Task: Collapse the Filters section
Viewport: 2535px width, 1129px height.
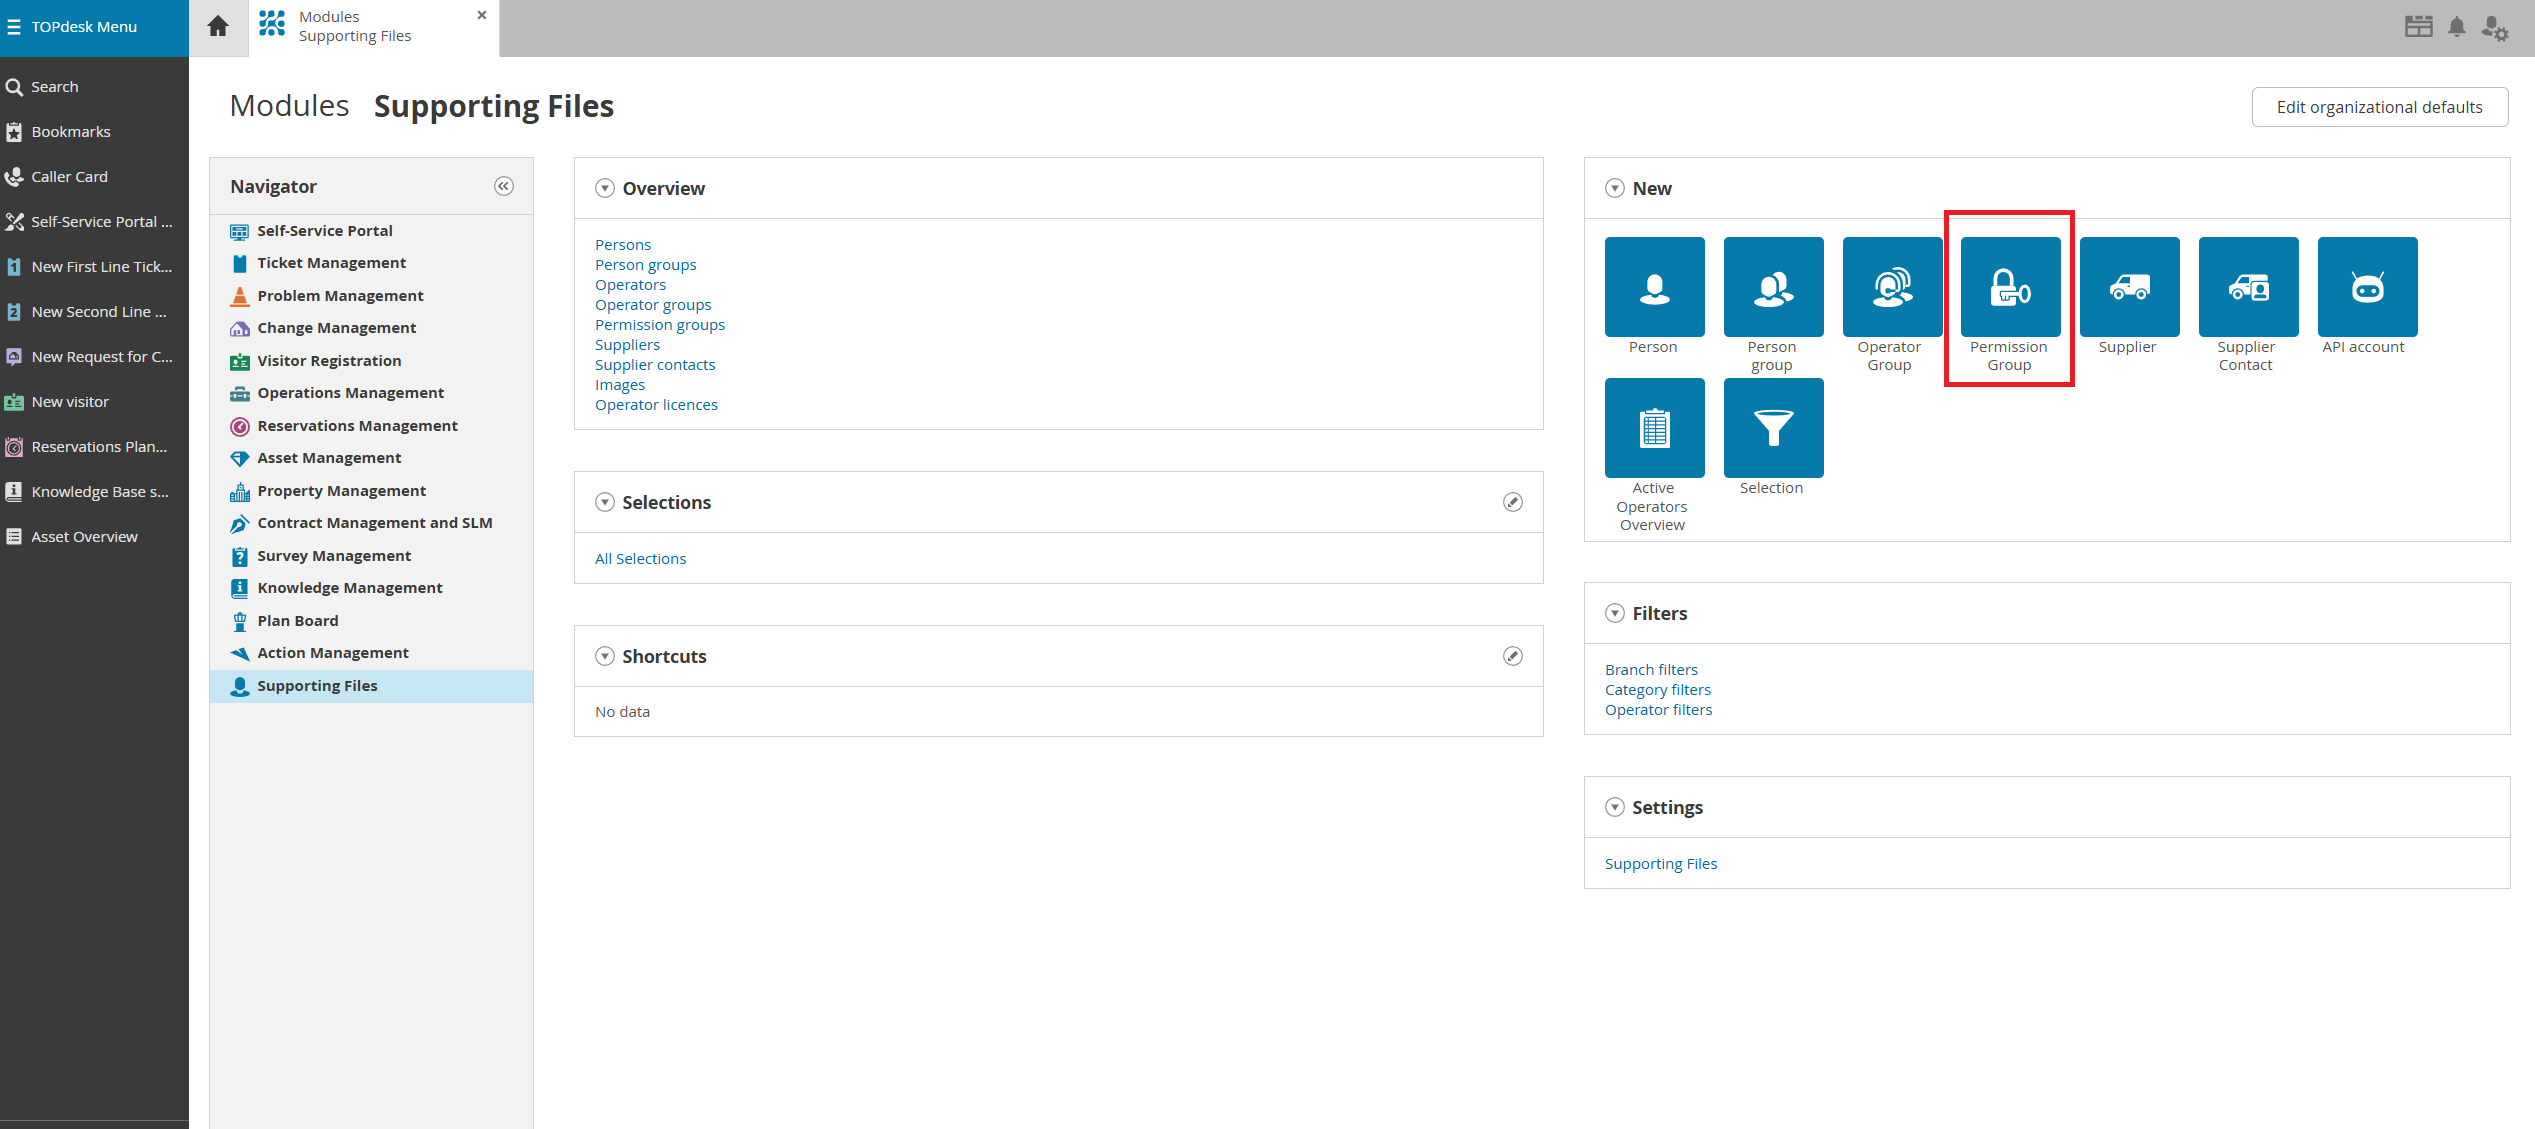Action: click(1615, 613)
